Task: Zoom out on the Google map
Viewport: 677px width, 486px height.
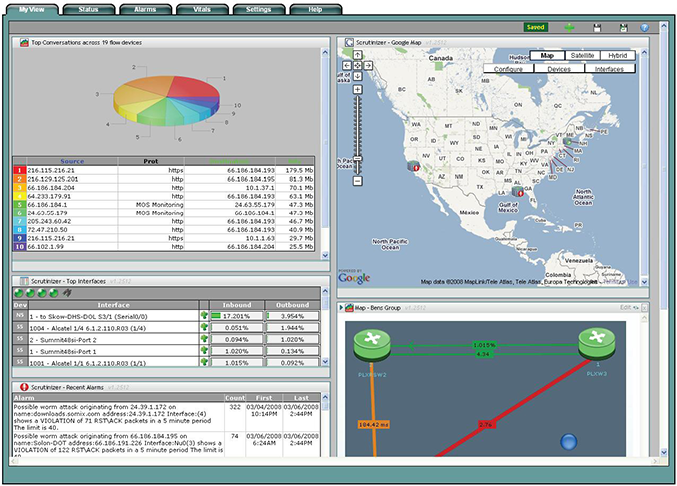Action: tap(359, 182)
